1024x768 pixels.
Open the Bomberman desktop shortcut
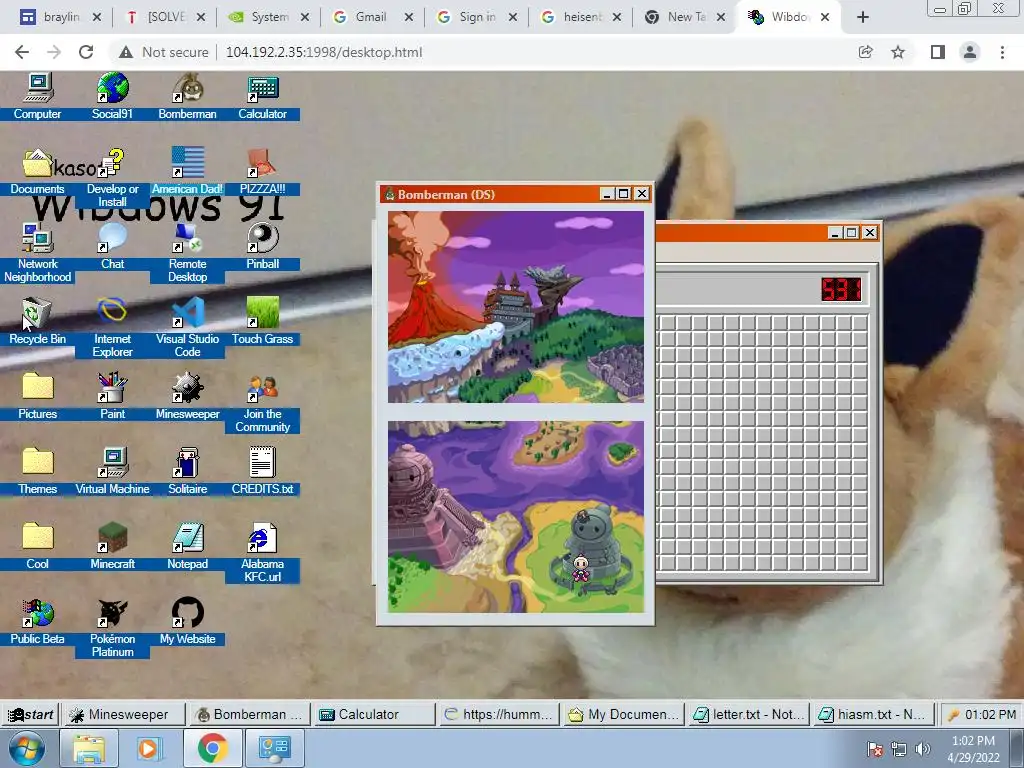187,96
